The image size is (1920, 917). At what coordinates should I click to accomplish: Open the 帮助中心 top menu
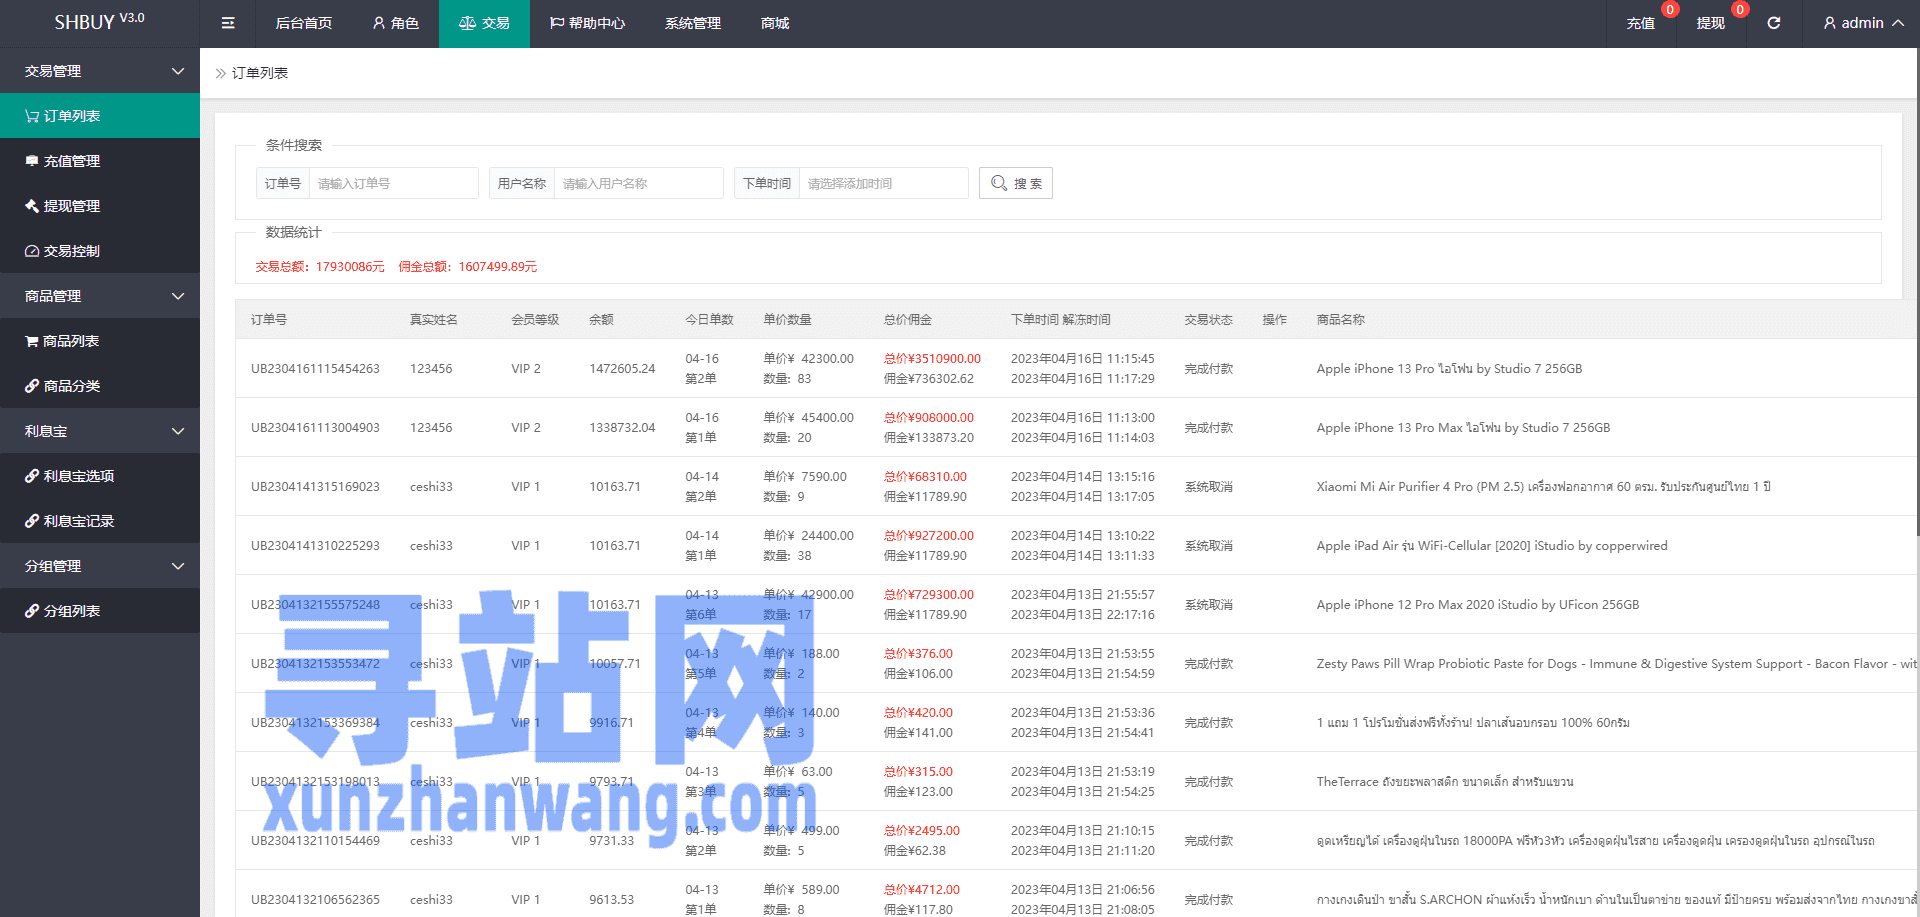(x=587, y=23)
